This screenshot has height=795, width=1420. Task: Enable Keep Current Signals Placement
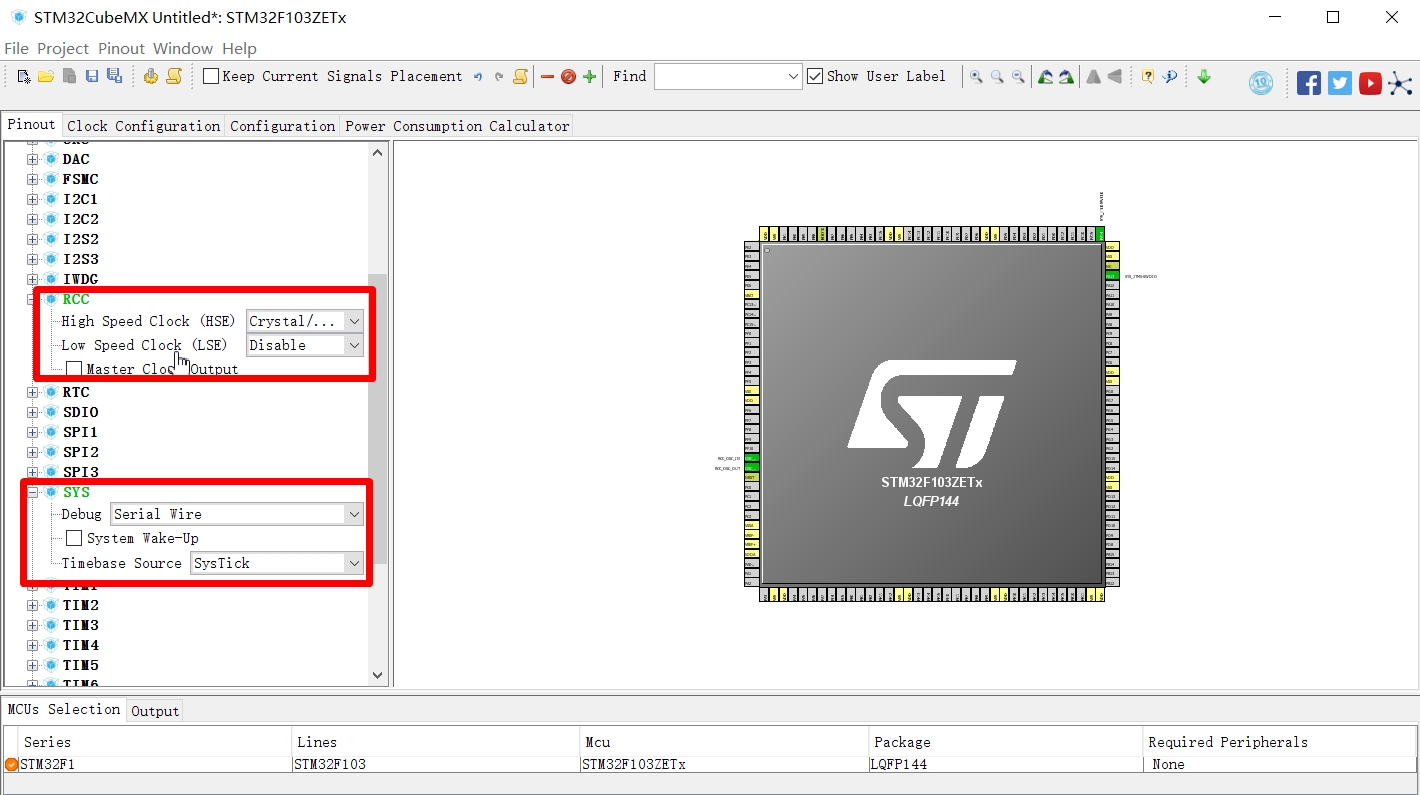pos(209,75)
